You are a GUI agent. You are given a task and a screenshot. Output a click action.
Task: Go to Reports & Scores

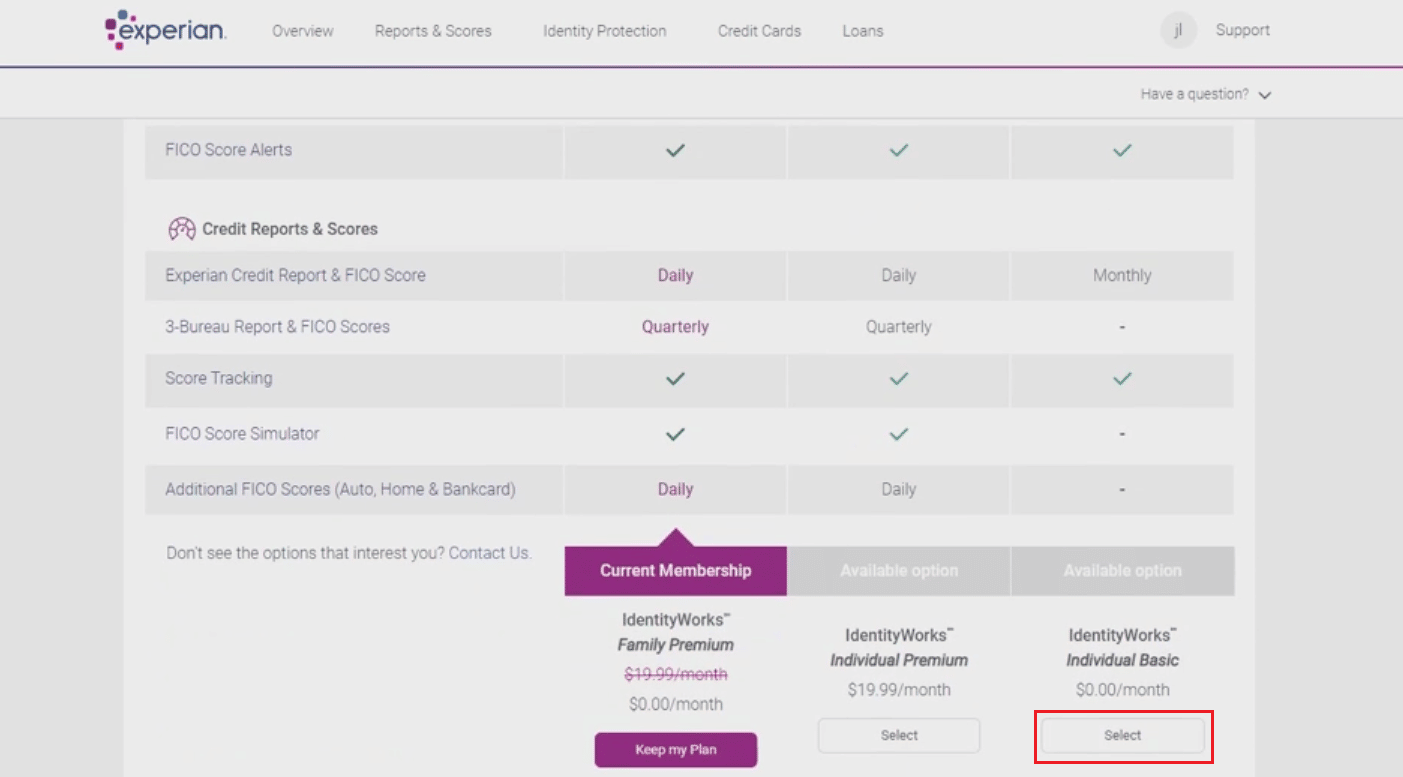[x=433, y=31]
